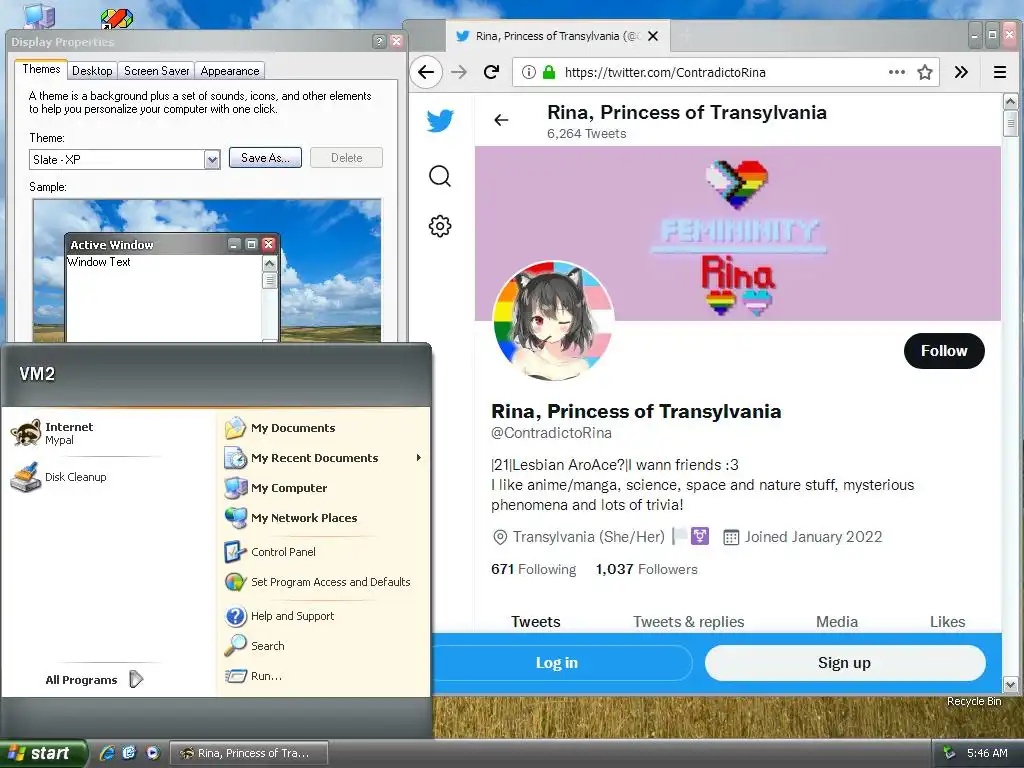Click the Start button
The width and height of the screenshot is (1024, 768).
pyautogui.click(x=43, y=753)
